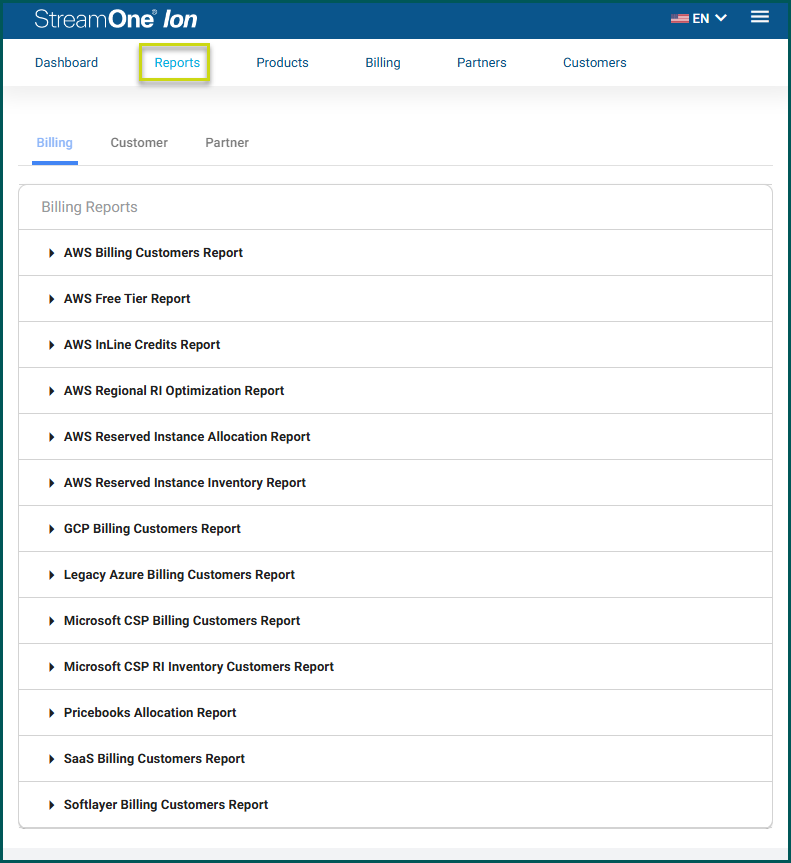The height and width of the screenshot is (863, 791).
Task: Expand arrow for AWS Free Tier Report
Action: [52, 299]
